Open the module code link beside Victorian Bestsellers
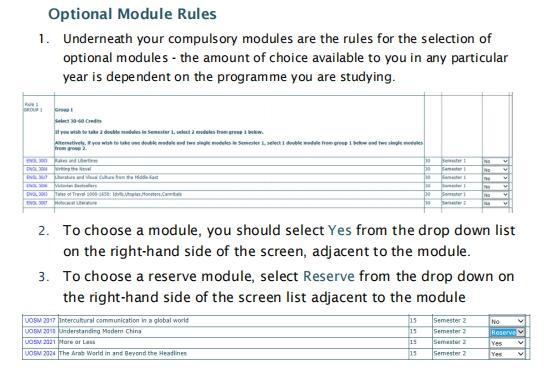This screenshot has height=368, width=545. click(37, 186)
